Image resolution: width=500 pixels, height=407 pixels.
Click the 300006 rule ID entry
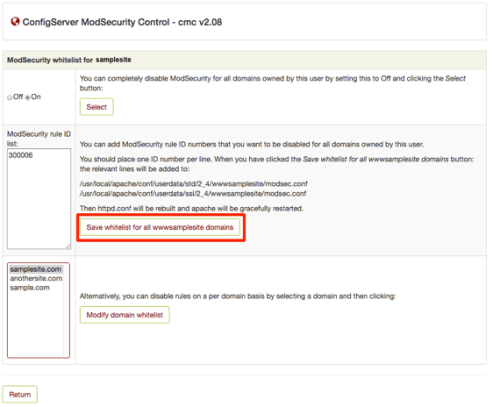click(x=21, y=155)
